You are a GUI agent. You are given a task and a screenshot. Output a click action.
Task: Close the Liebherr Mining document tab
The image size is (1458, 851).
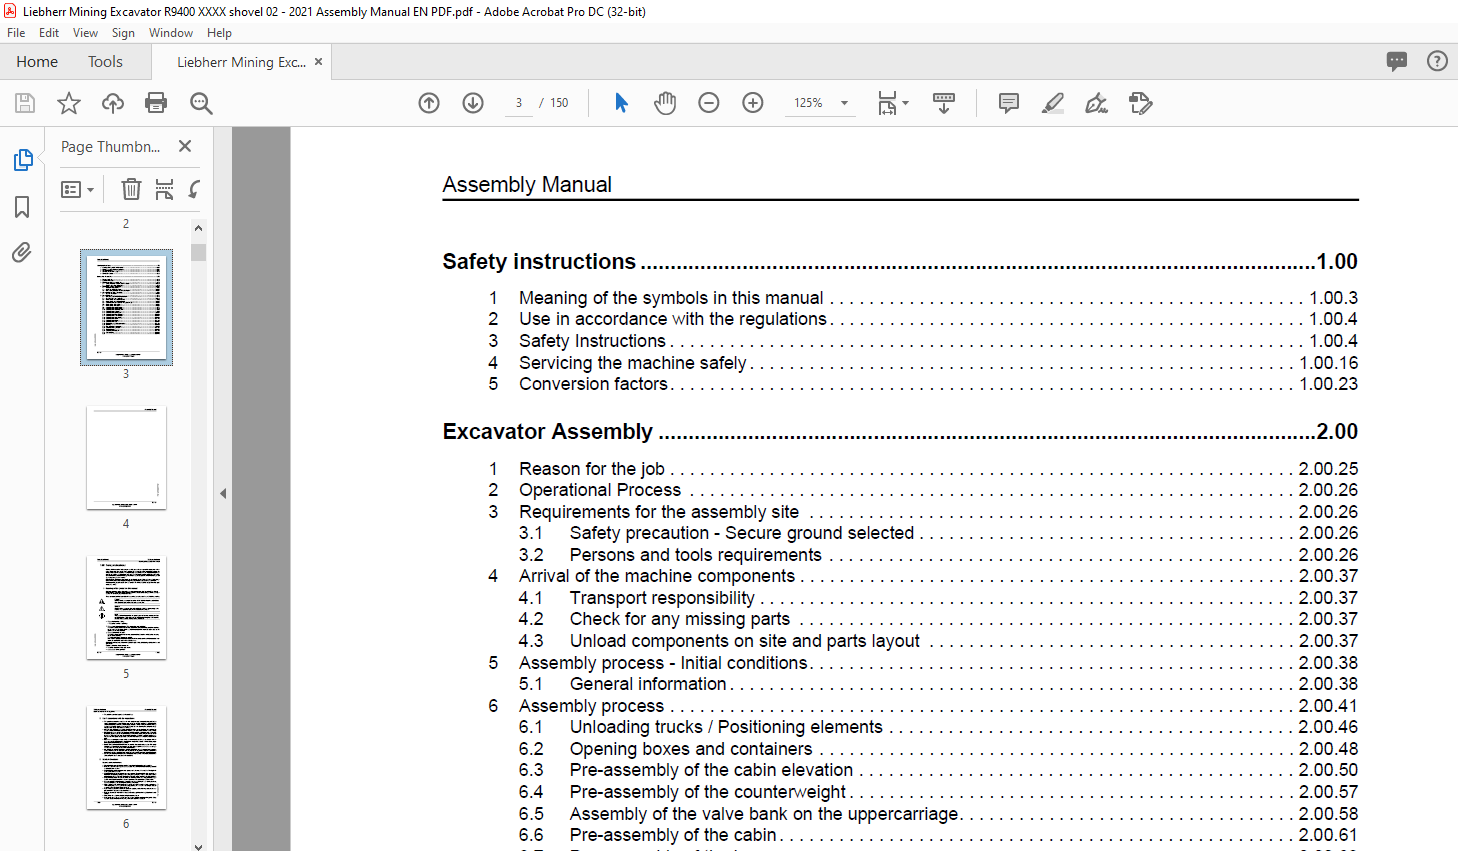(x=318, y=62)
